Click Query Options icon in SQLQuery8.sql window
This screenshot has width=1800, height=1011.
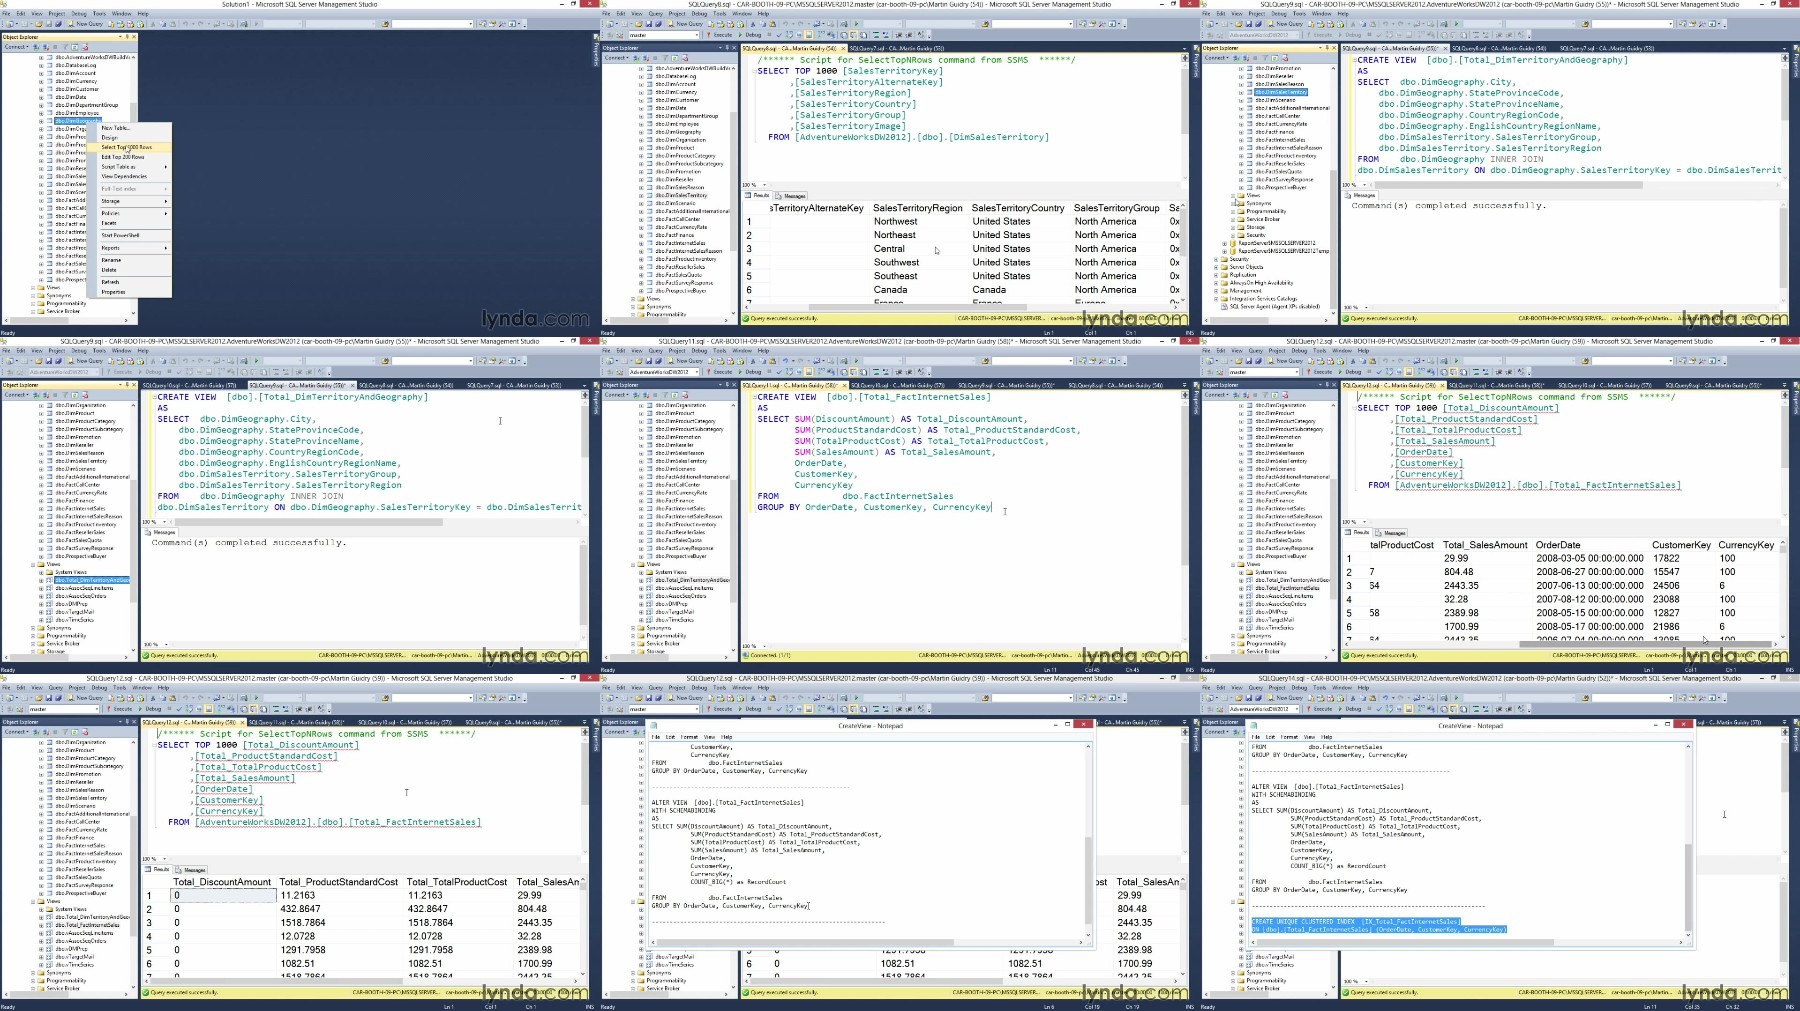[x=799, y=35]
